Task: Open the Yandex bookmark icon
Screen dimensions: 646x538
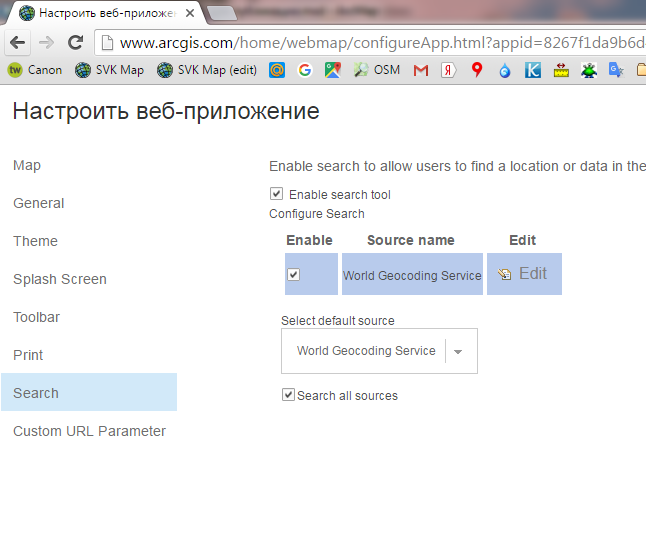Action: pyautogui.click(x=449, y=70)
